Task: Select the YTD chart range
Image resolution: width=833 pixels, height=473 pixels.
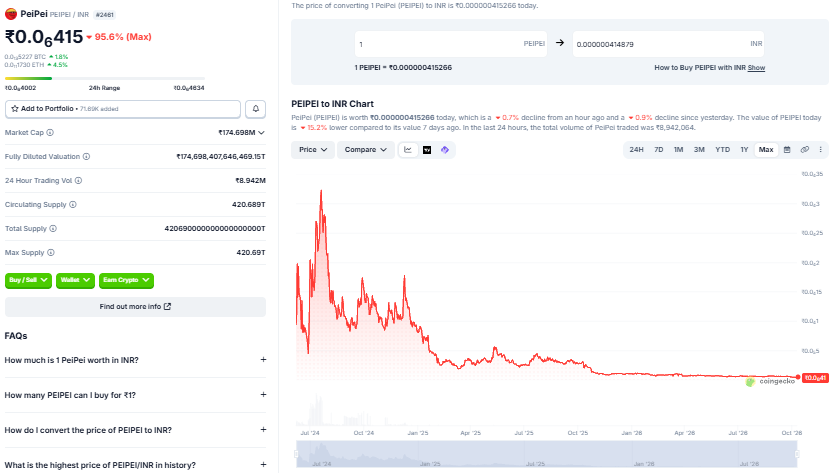Action: pyautogui.click(x=722, y=150)
